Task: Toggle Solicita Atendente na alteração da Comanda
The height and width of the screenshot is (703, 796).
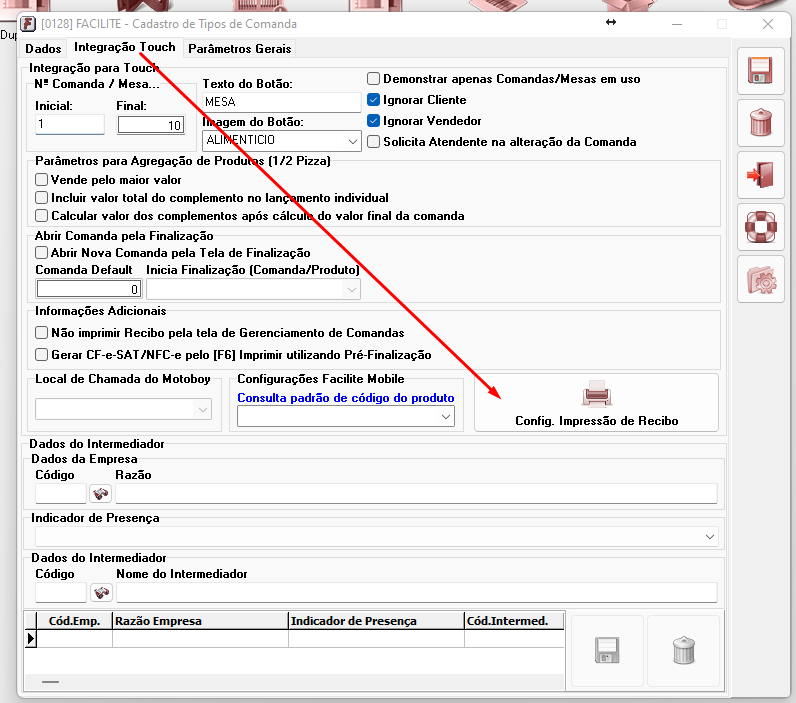Action: (x=373, y=142)
